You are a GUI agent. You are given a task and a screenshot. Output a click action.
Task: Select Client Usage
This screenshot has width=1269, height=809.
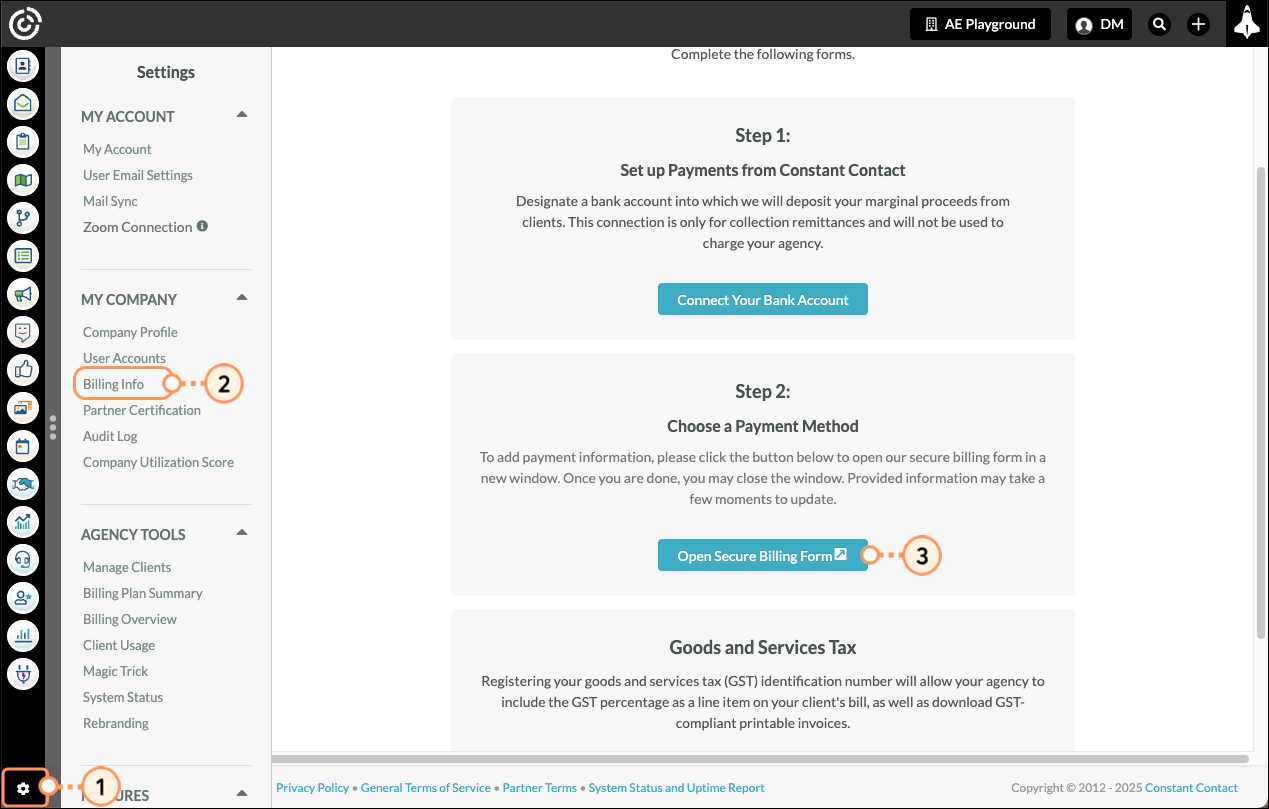[x=119, y=645]
